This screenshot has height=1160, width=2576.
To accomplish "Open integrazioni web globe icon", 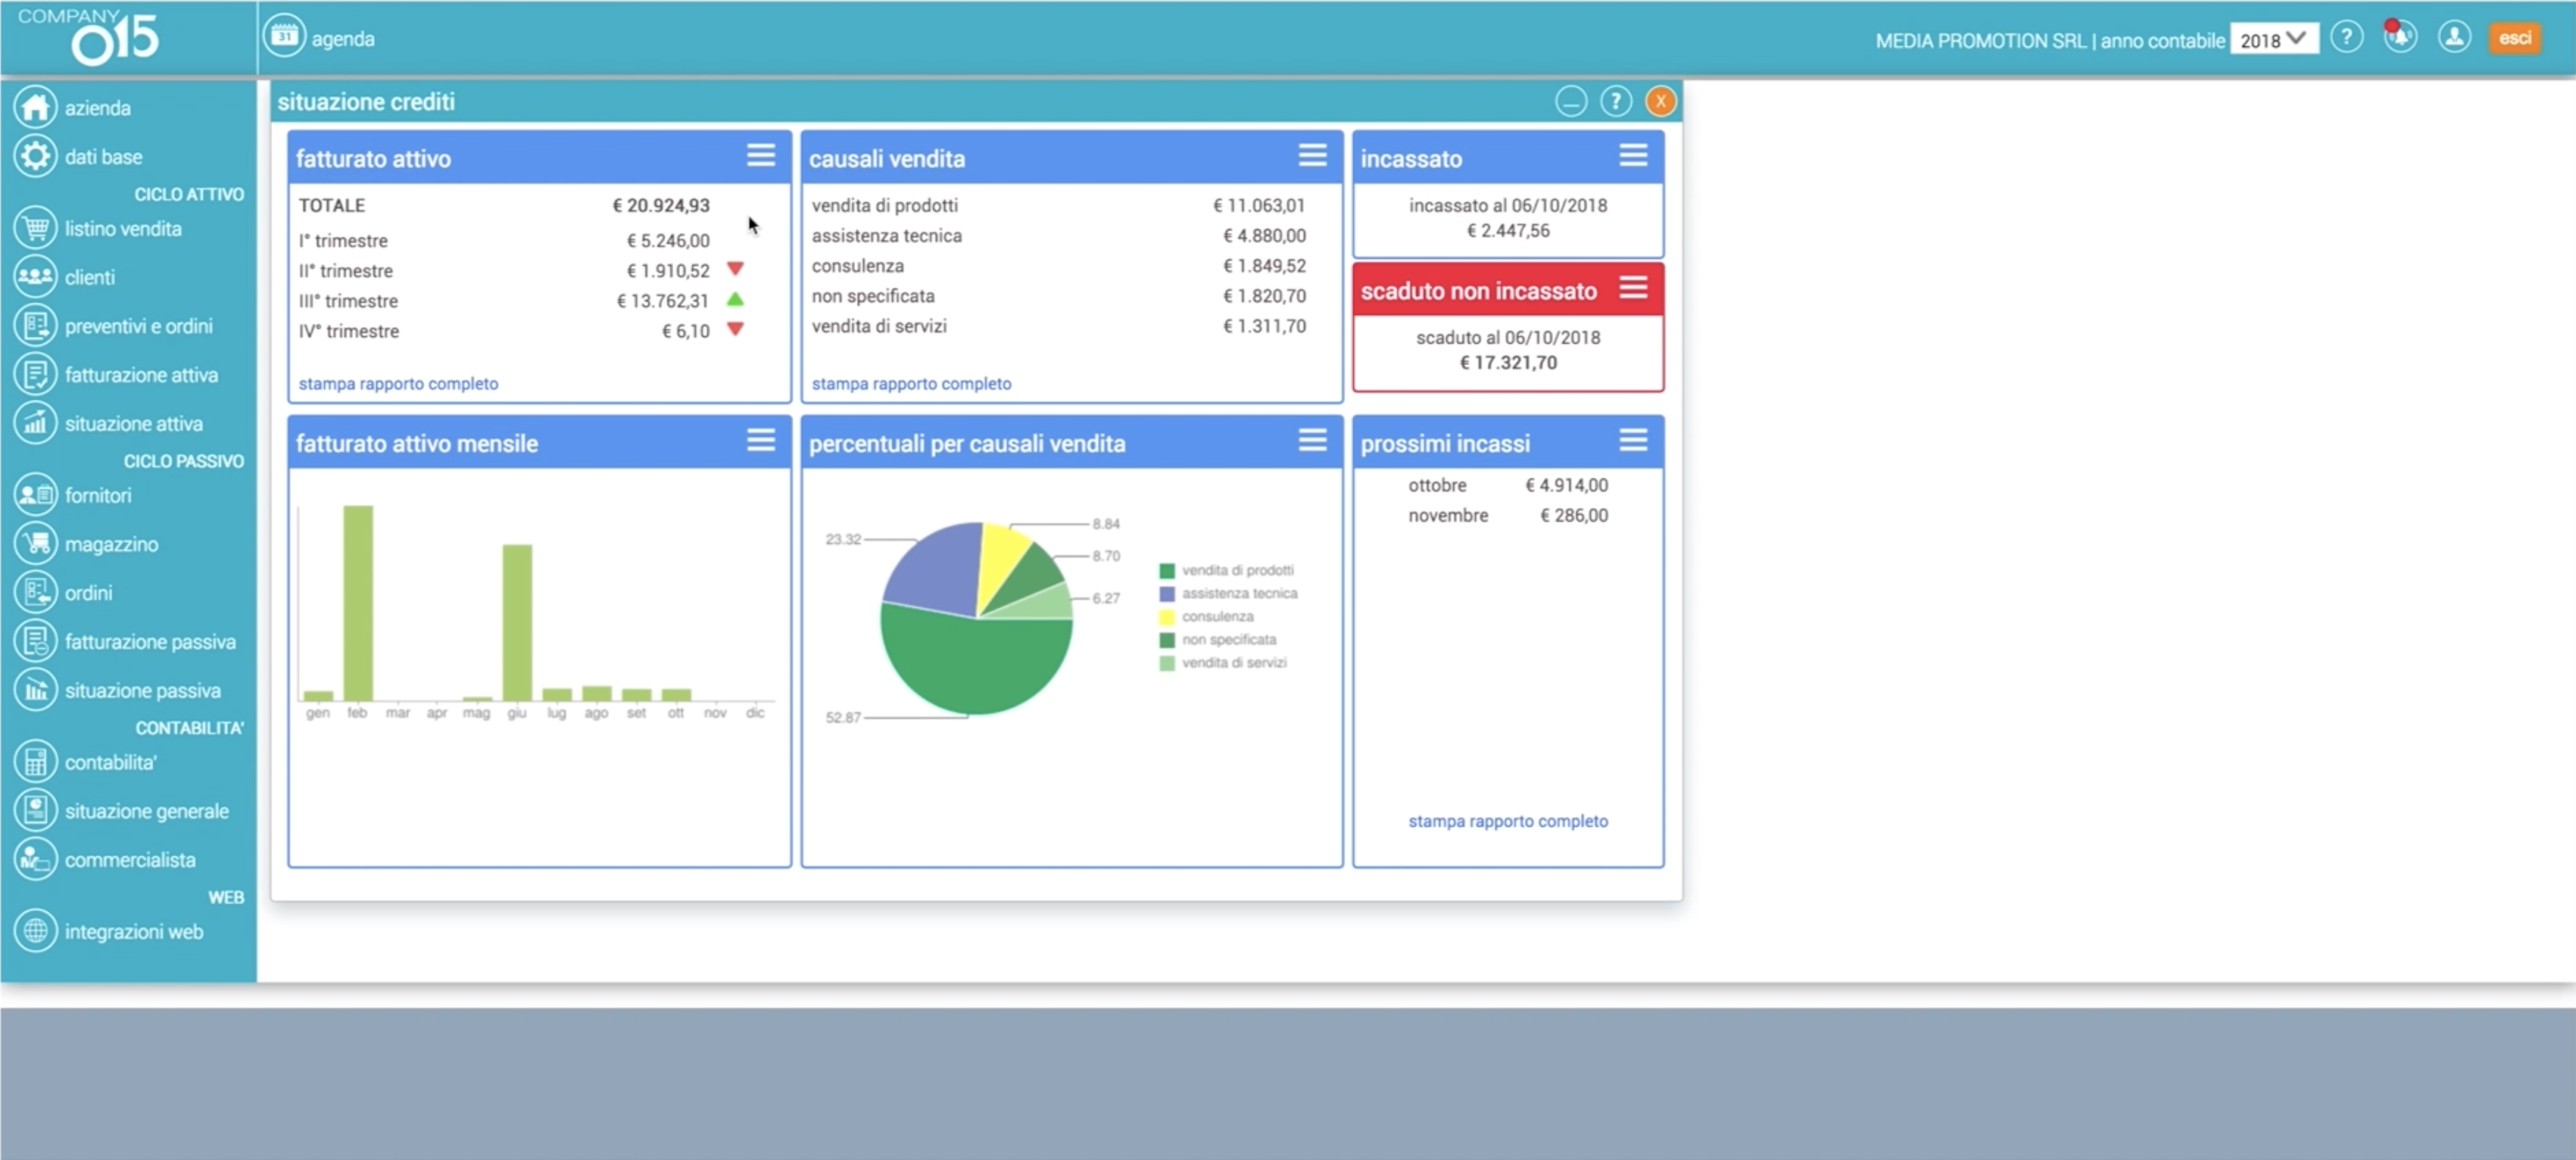I will 36,931.
